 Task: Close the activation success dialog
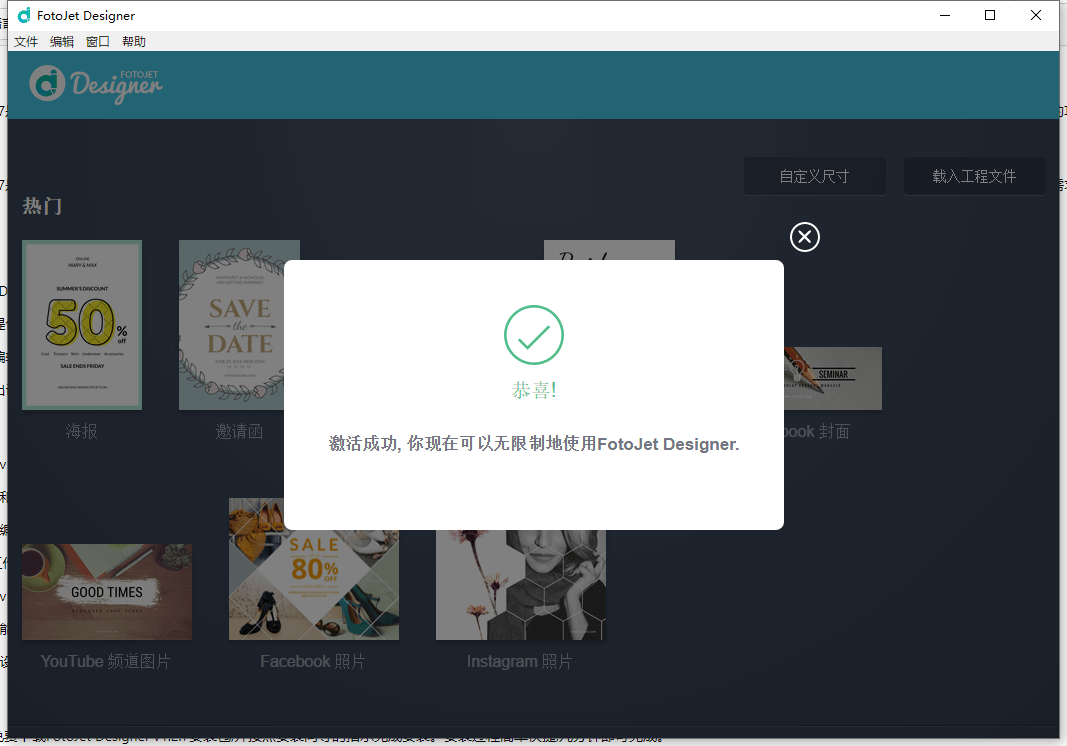tap(804, 237)
